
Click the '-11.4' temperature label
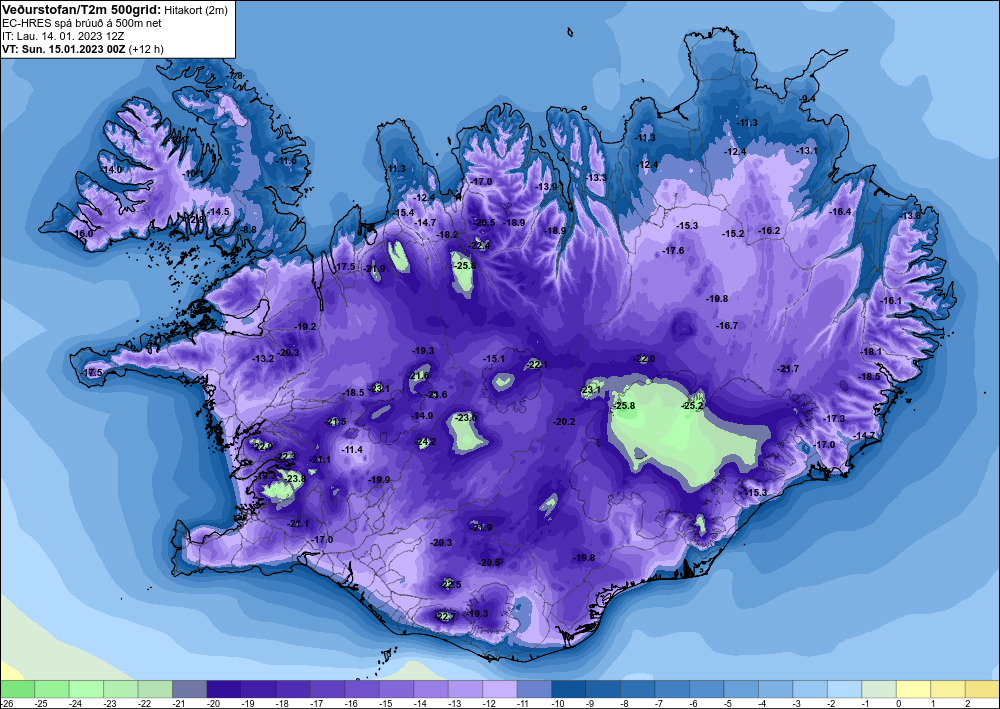(352, 450)
